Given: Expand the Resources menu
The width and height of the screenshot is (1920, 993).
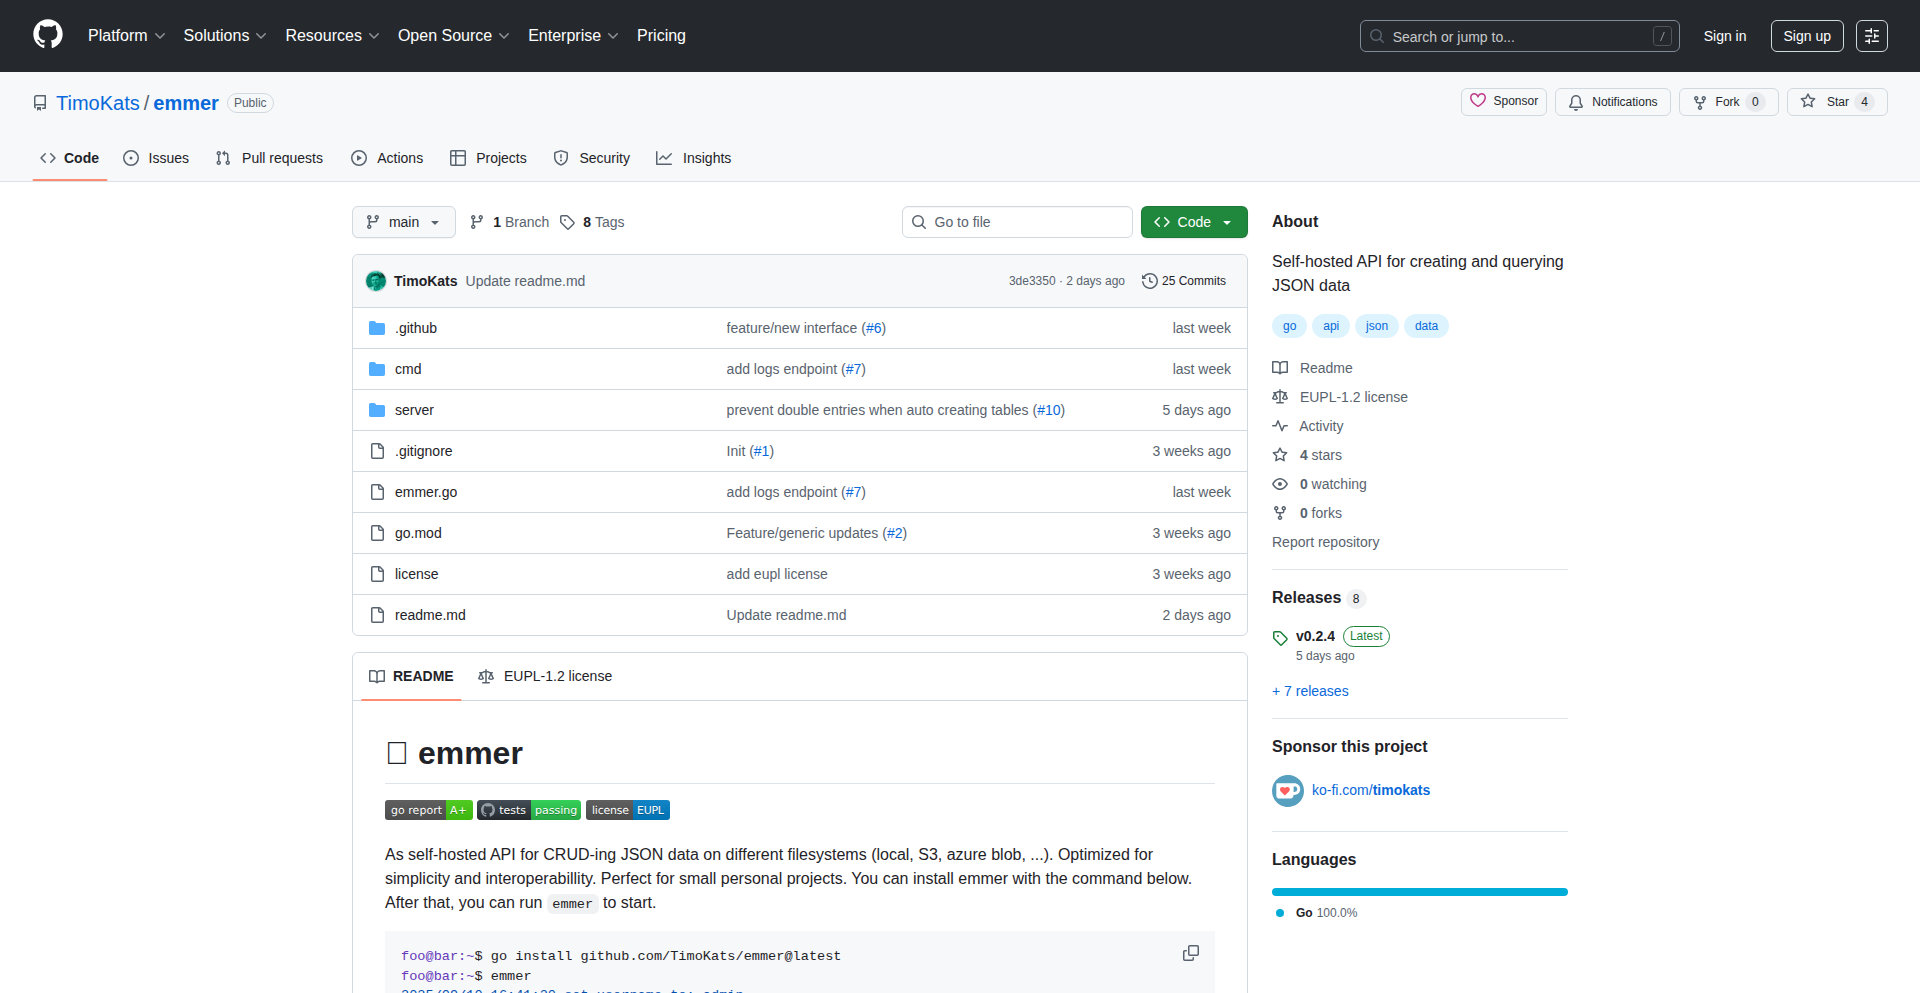Looking at the screenshot, I should click(x=332, y=36).
